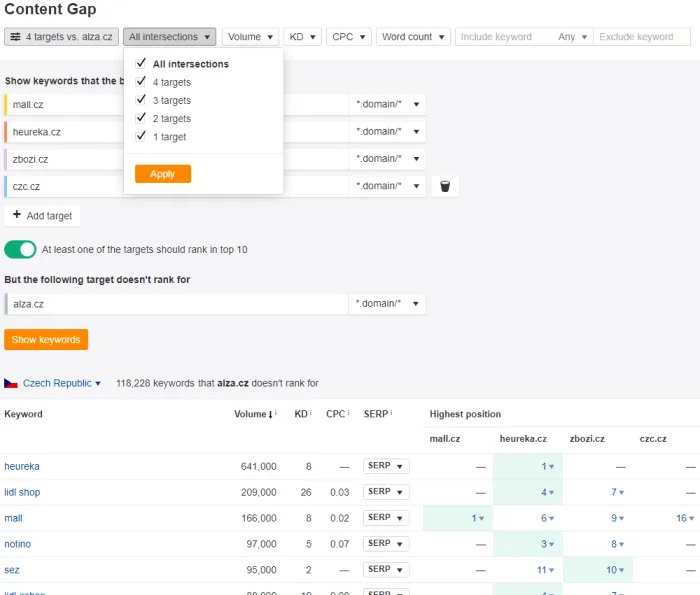Open the Czech Republic country selector

tap(62, 383)
